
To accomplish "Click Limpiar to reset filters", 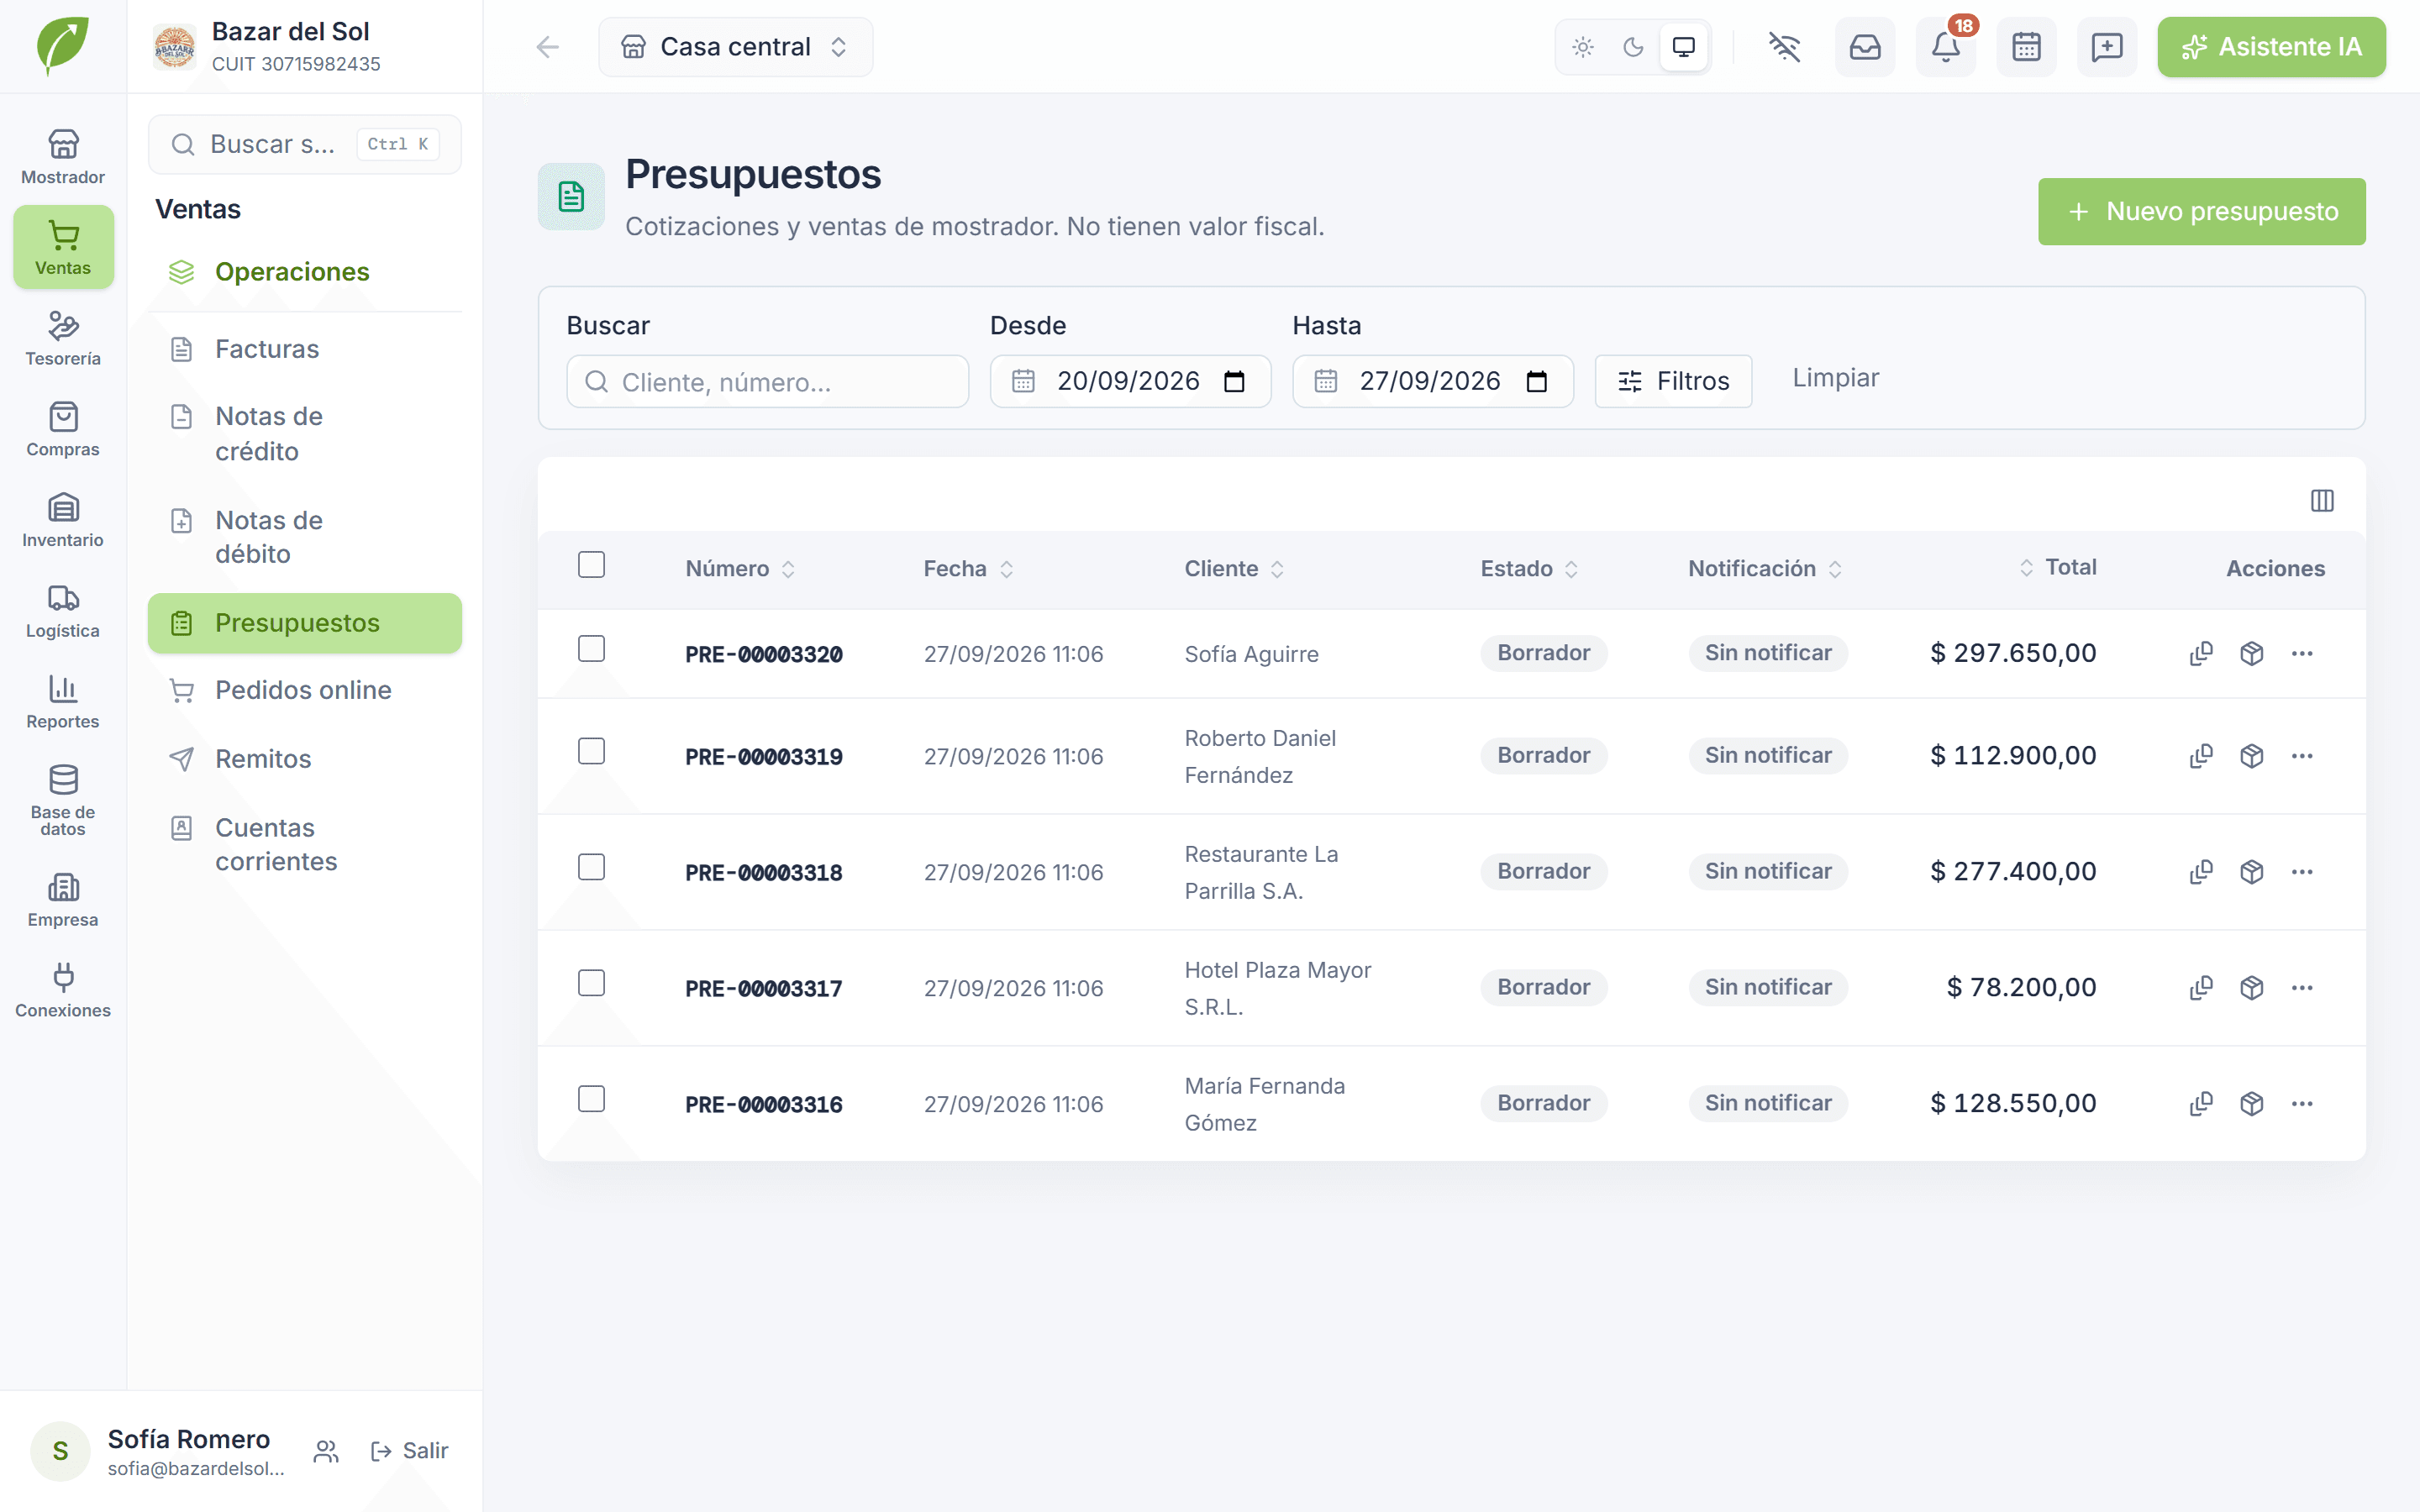I will tap(1835, 378).
